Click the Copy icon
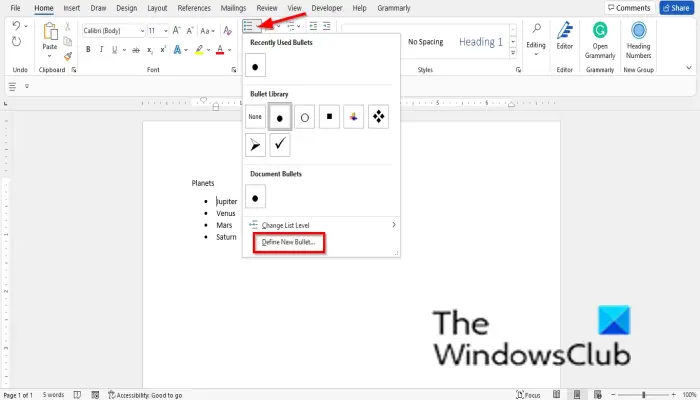Image resolution: width=700 pixels, height=400 pixels. click(x=68, y=42)
